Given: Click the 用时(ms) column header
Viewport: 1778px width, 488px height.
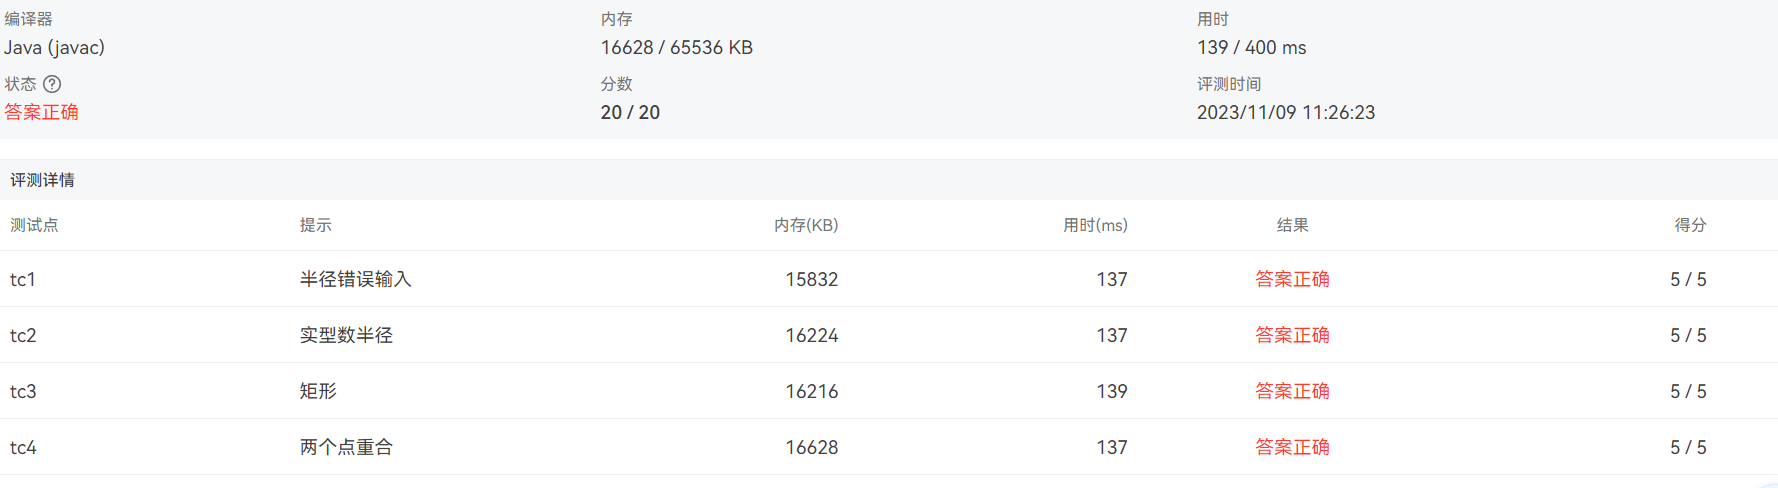Looking at the screenshot, I should (1094, 225).
